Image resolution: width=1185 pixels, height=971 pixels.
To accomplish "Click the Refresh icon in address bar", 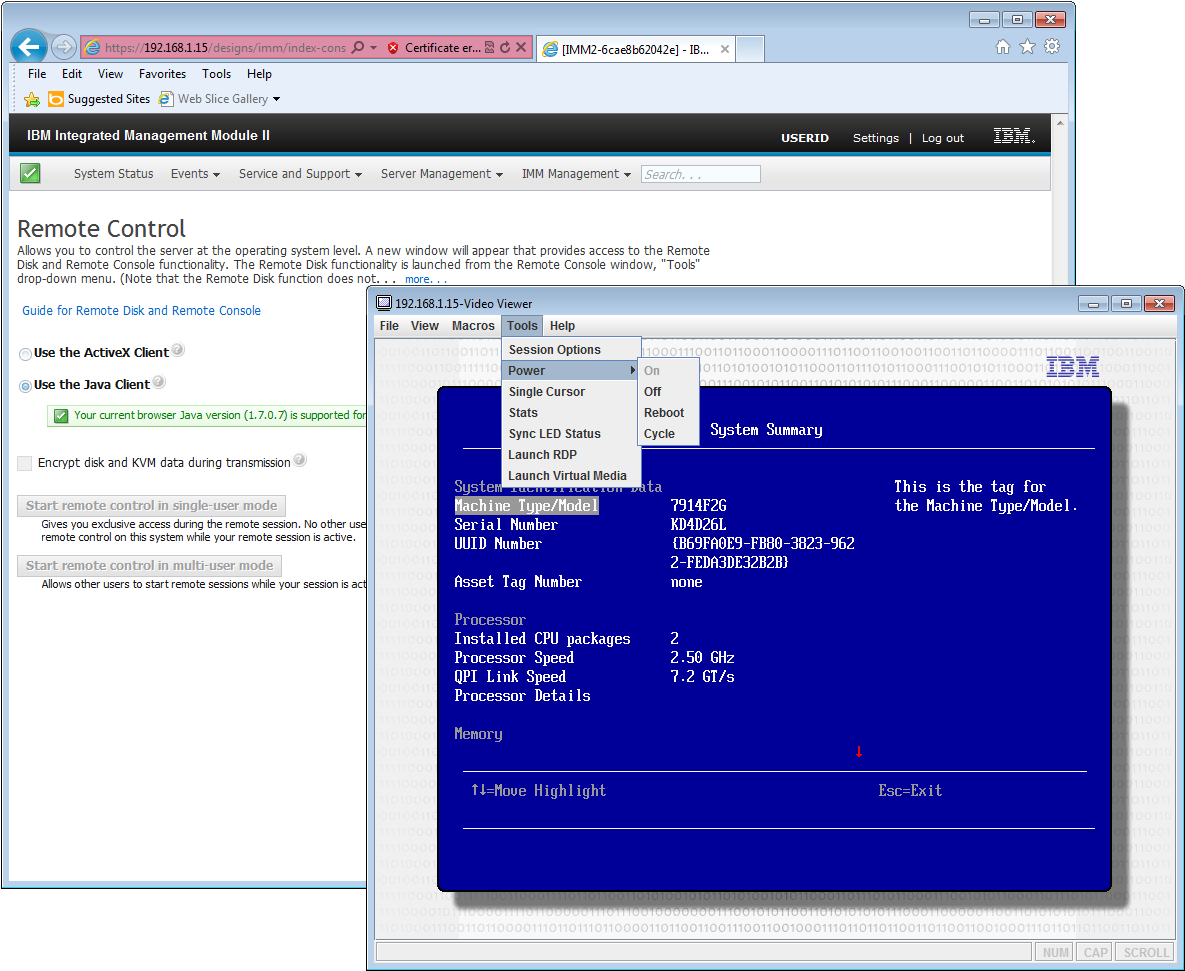I will (x=505, y=48).
